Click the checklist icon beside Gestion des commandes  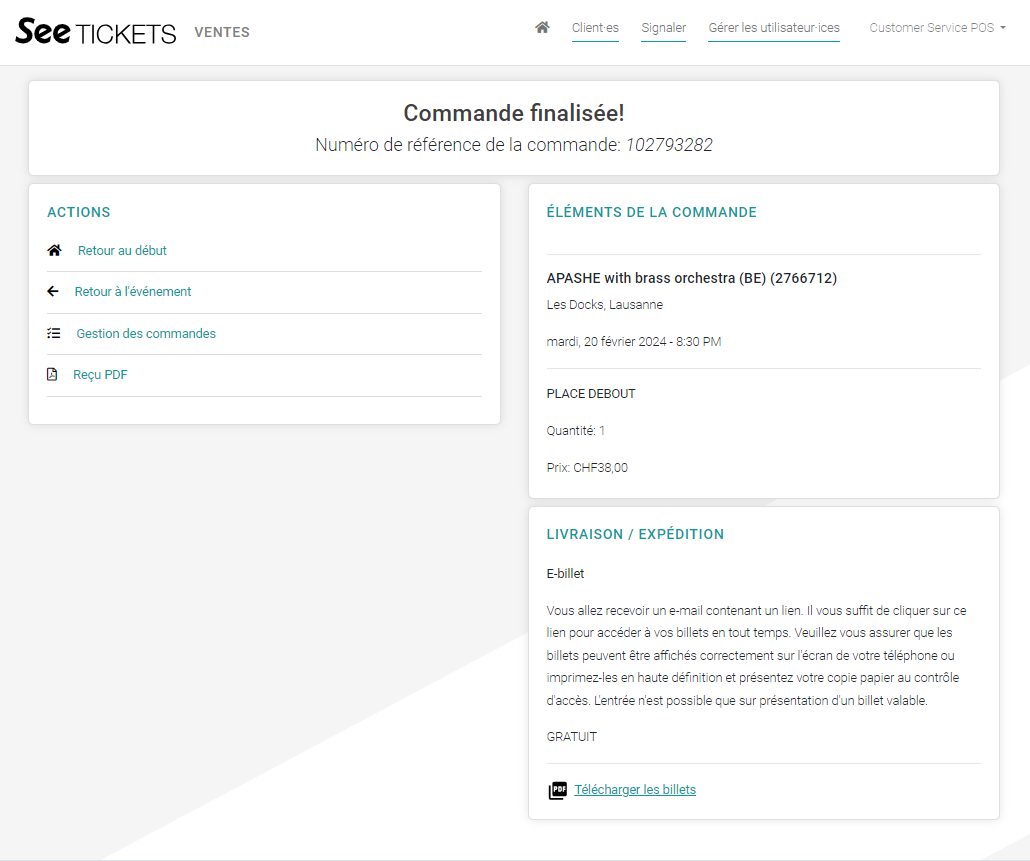(54, 334)
